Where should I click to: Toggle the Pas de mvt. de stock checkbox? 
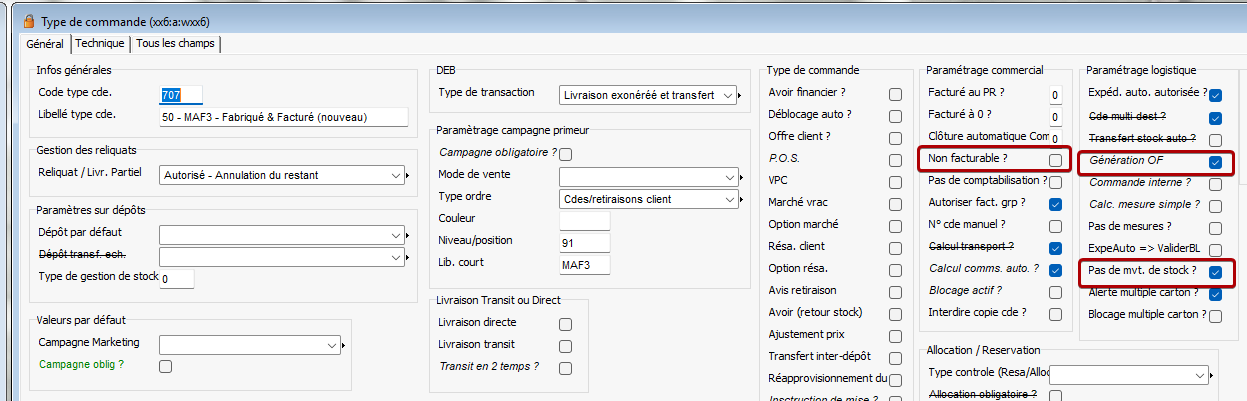click(x=1215, y=272)
